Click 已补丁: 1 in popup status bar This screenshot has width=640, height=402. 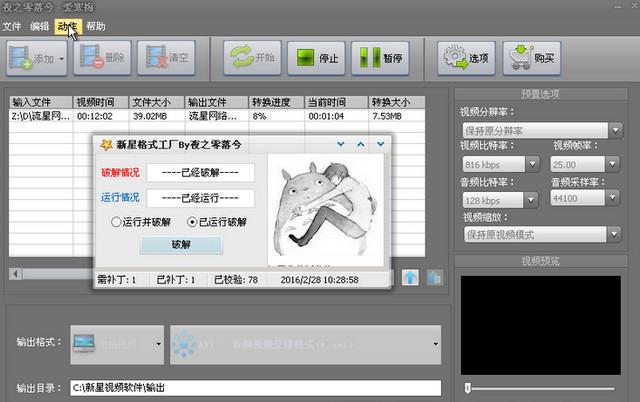(x=176, y=280)
